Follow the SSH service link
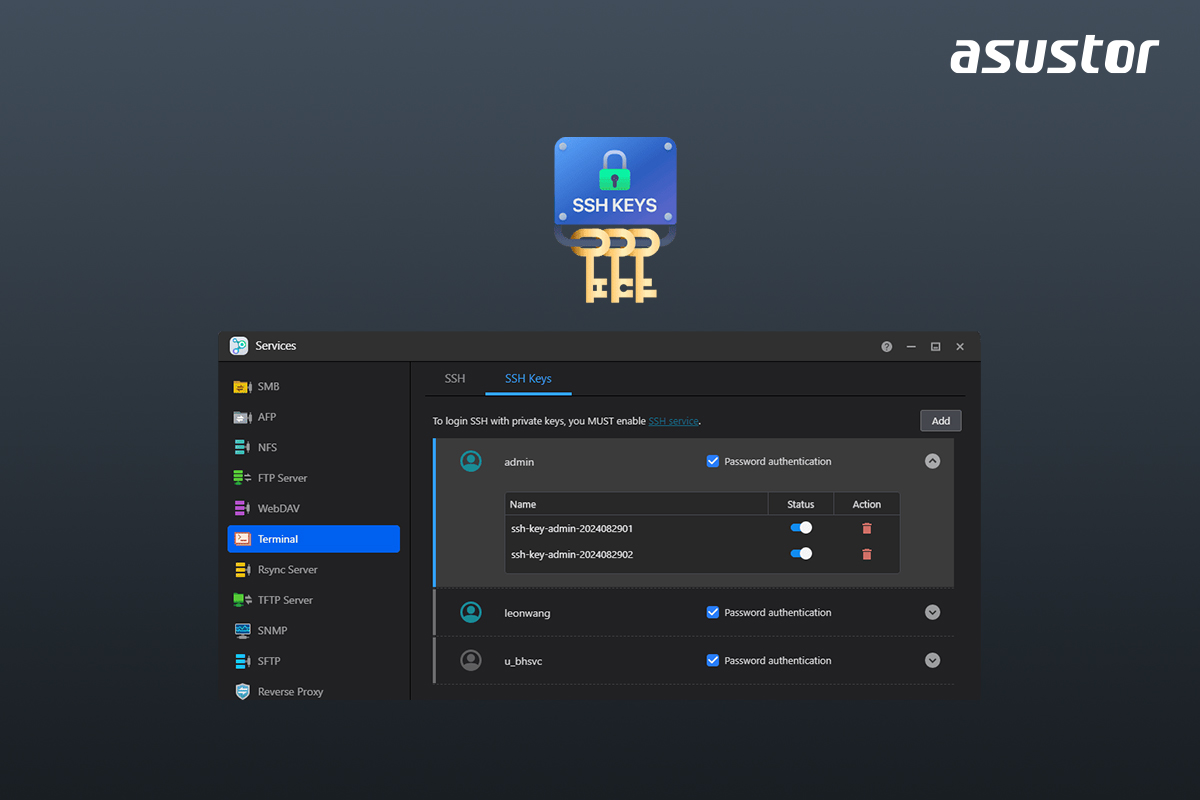The width and height of the screenshot is (1200, 800). click(673, 422)
